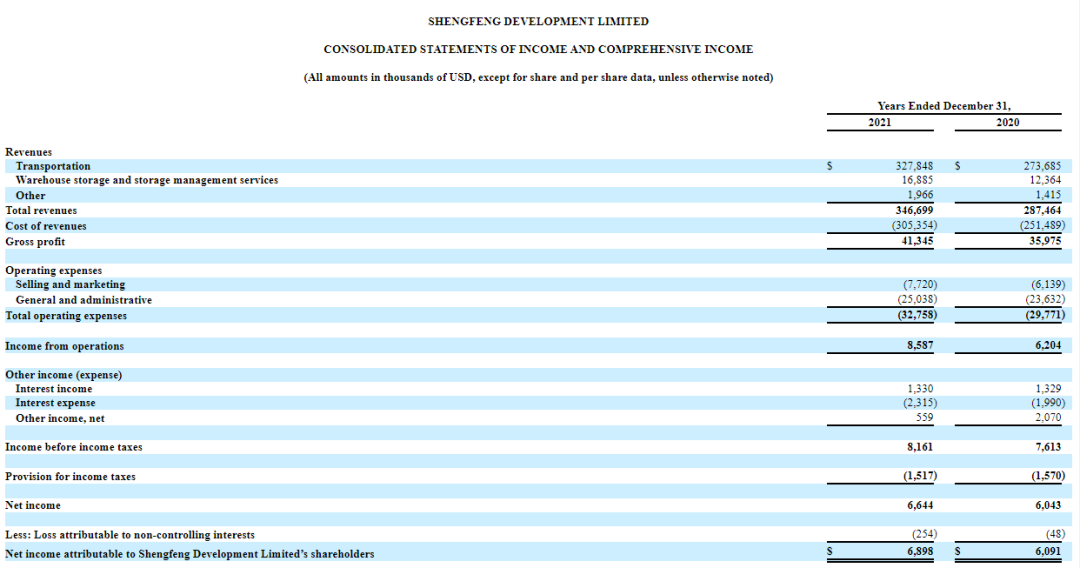1080x568 pixels.
Task: Select Gross profit 2020 value 35,975
Action: [1045, 241]
